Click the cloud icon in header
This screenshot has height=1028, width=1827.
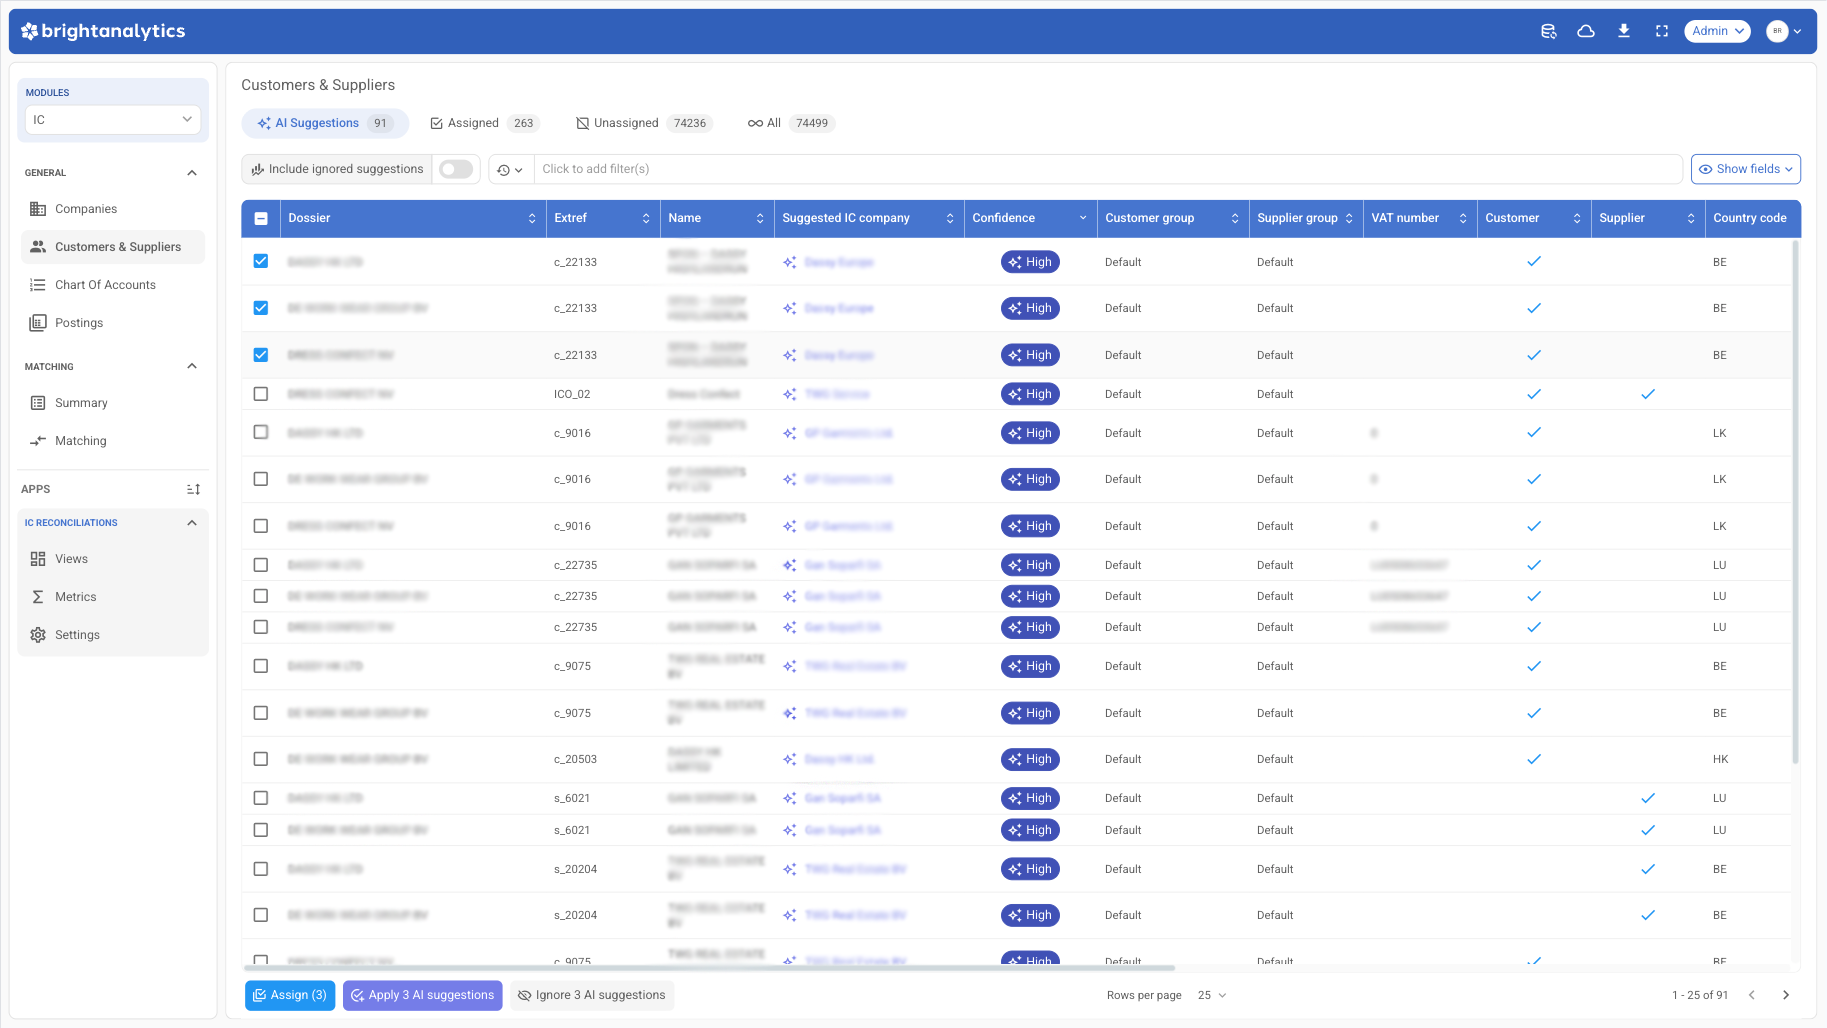pos(1586,31)
